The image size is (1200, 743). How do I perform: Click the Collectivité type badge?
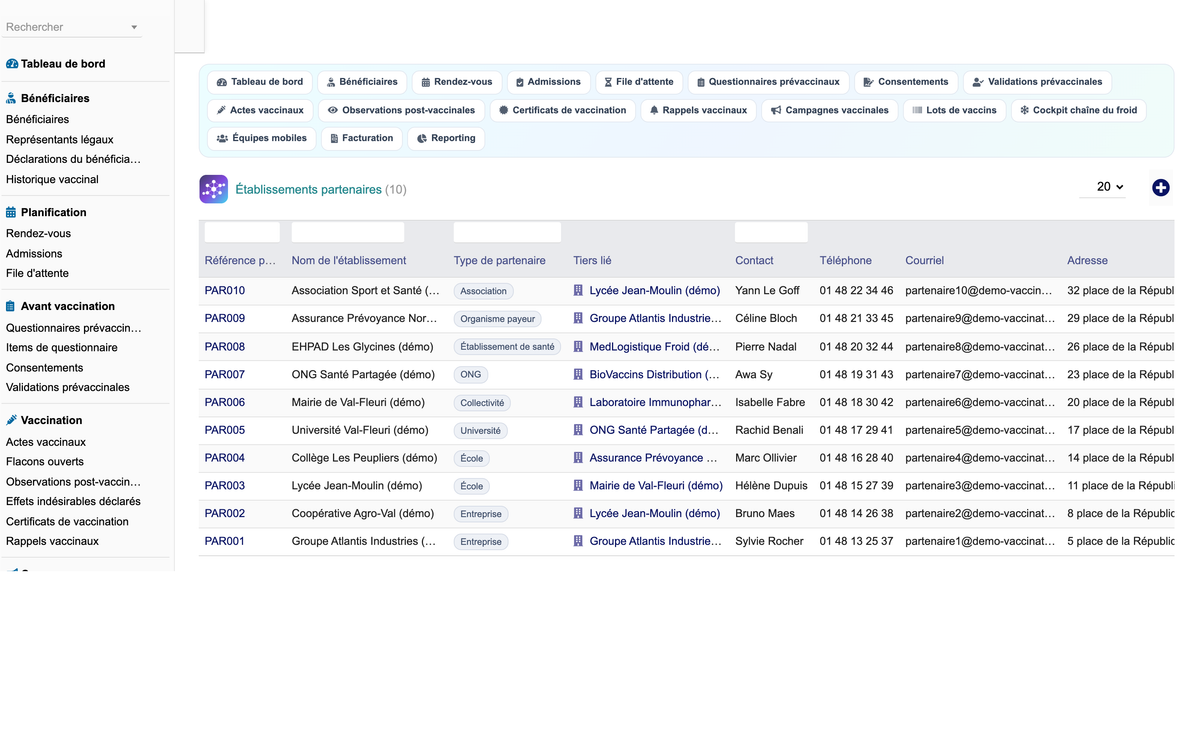483,403
